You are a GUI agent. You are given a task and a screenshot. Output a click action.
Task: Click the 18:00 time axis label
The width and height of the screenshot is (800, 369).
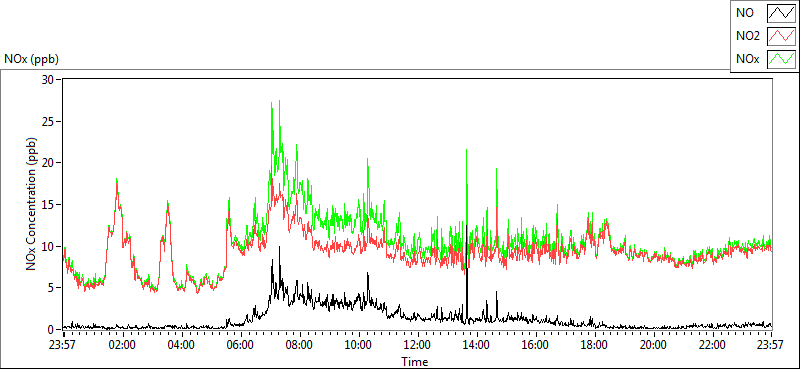click(594, 344)
